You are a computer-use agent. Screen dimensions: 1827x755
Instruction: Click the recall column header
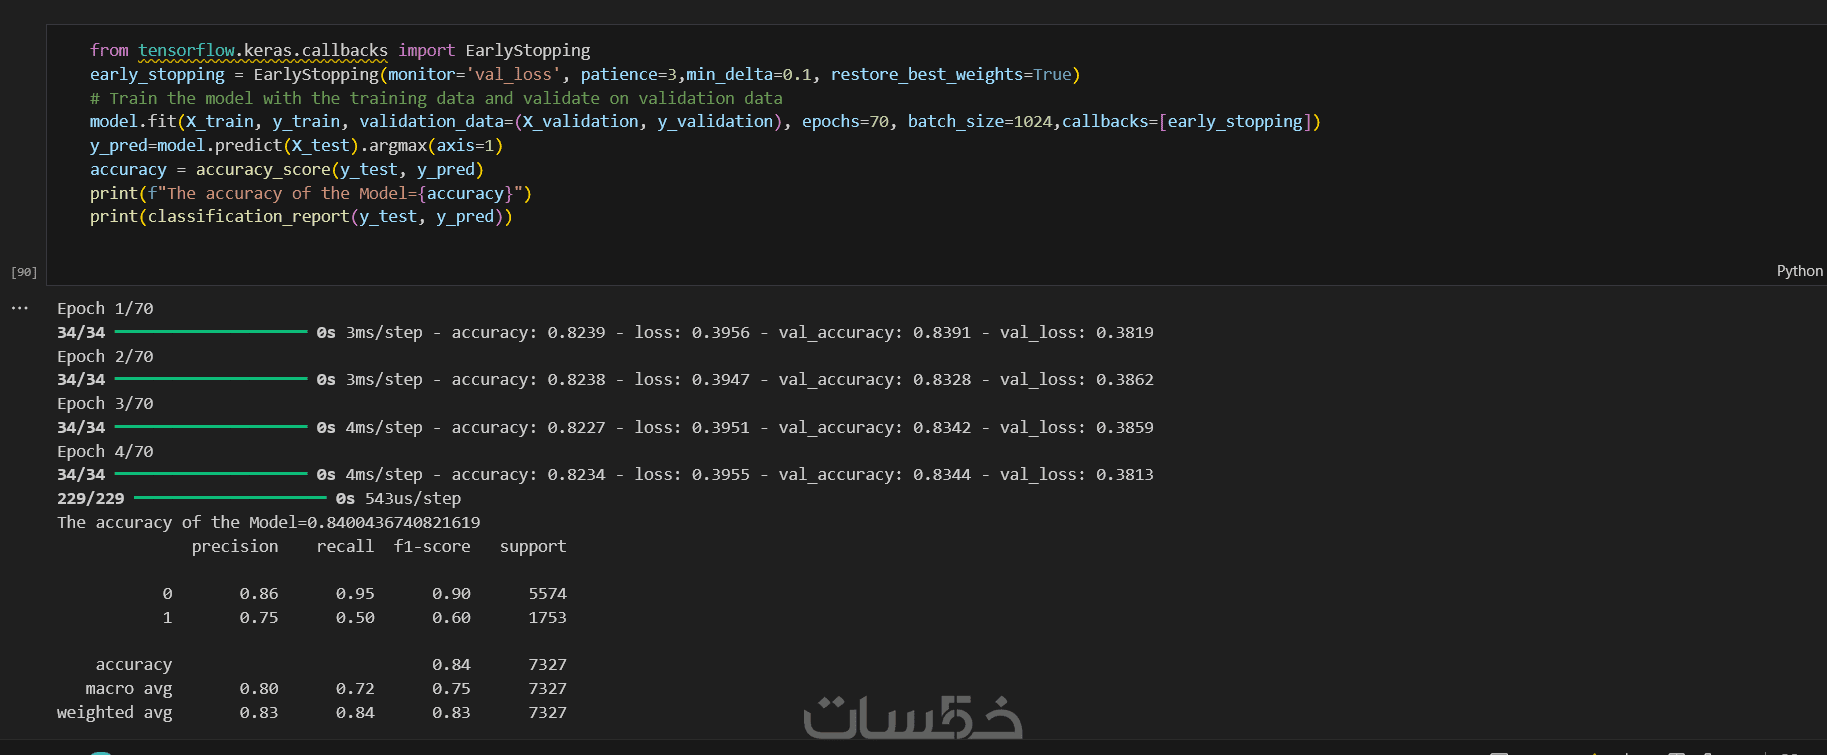[x=345, y=546]
